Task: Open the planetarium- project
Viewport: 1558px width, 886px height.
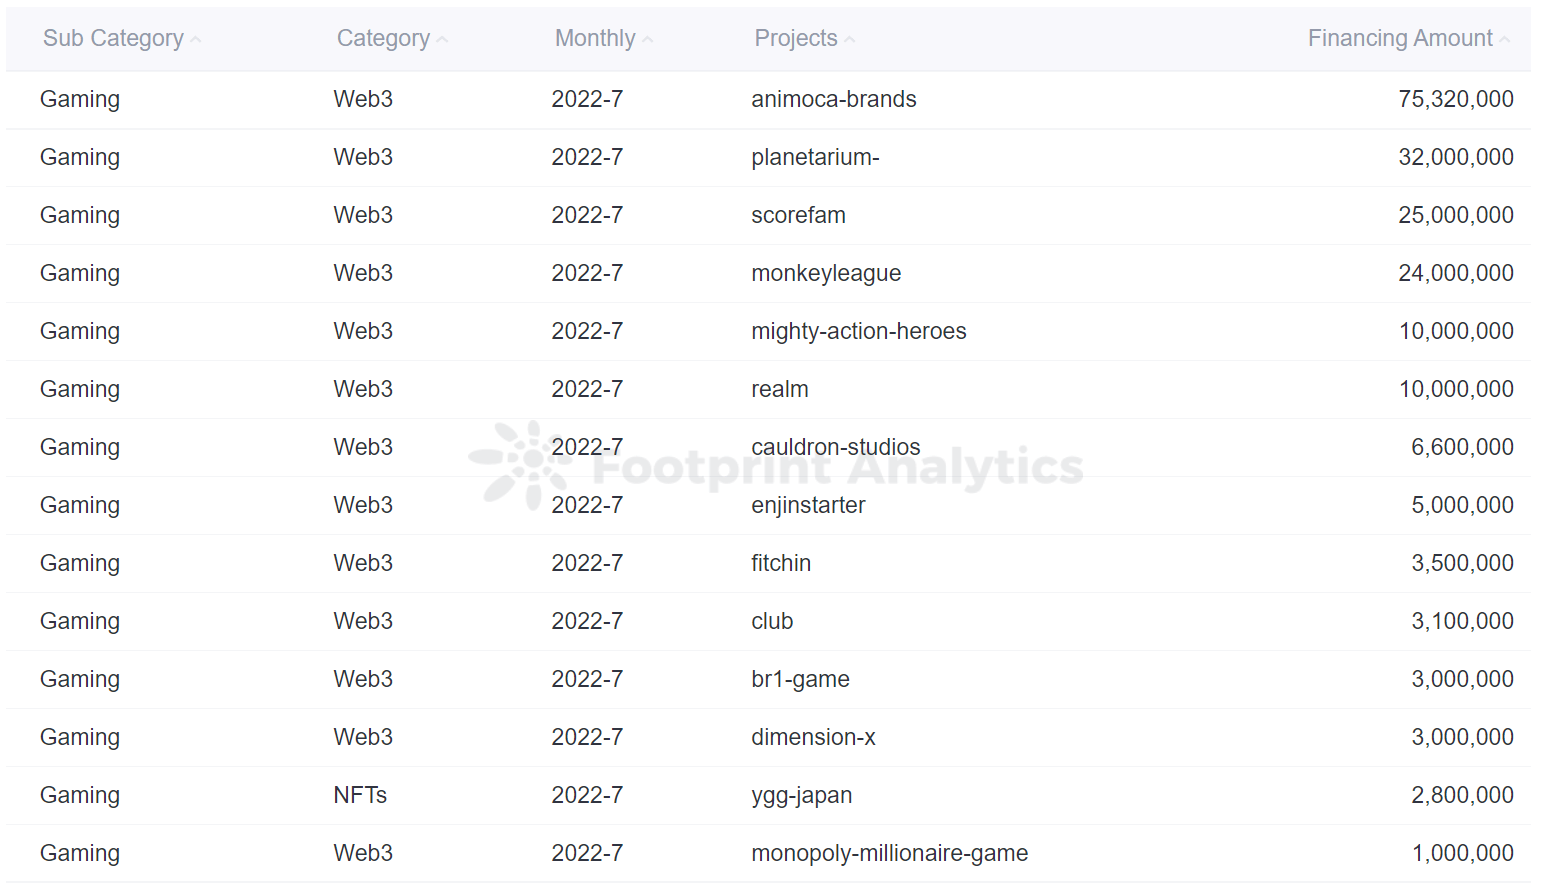Action: (815, 157)
